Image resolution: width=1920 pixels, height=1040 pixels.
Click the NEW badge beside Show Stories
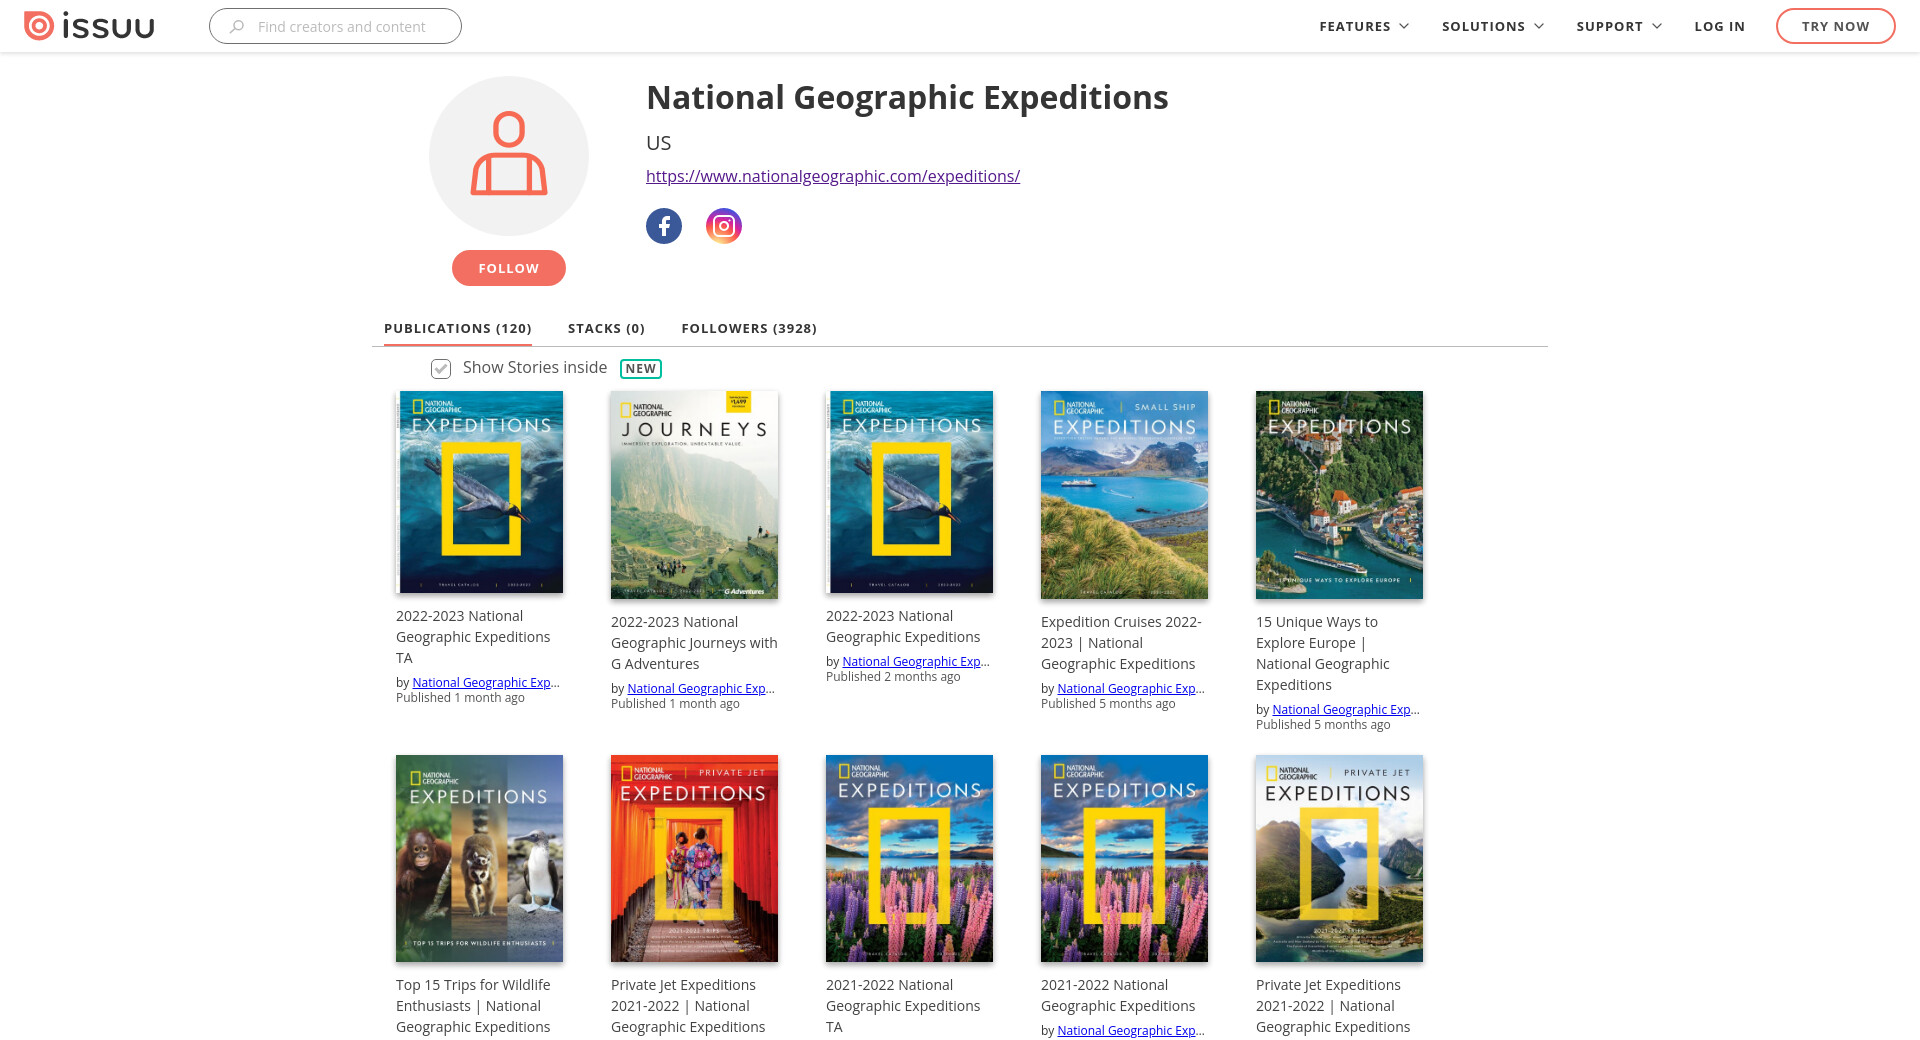pyautogui.click(x=641, y=369)
